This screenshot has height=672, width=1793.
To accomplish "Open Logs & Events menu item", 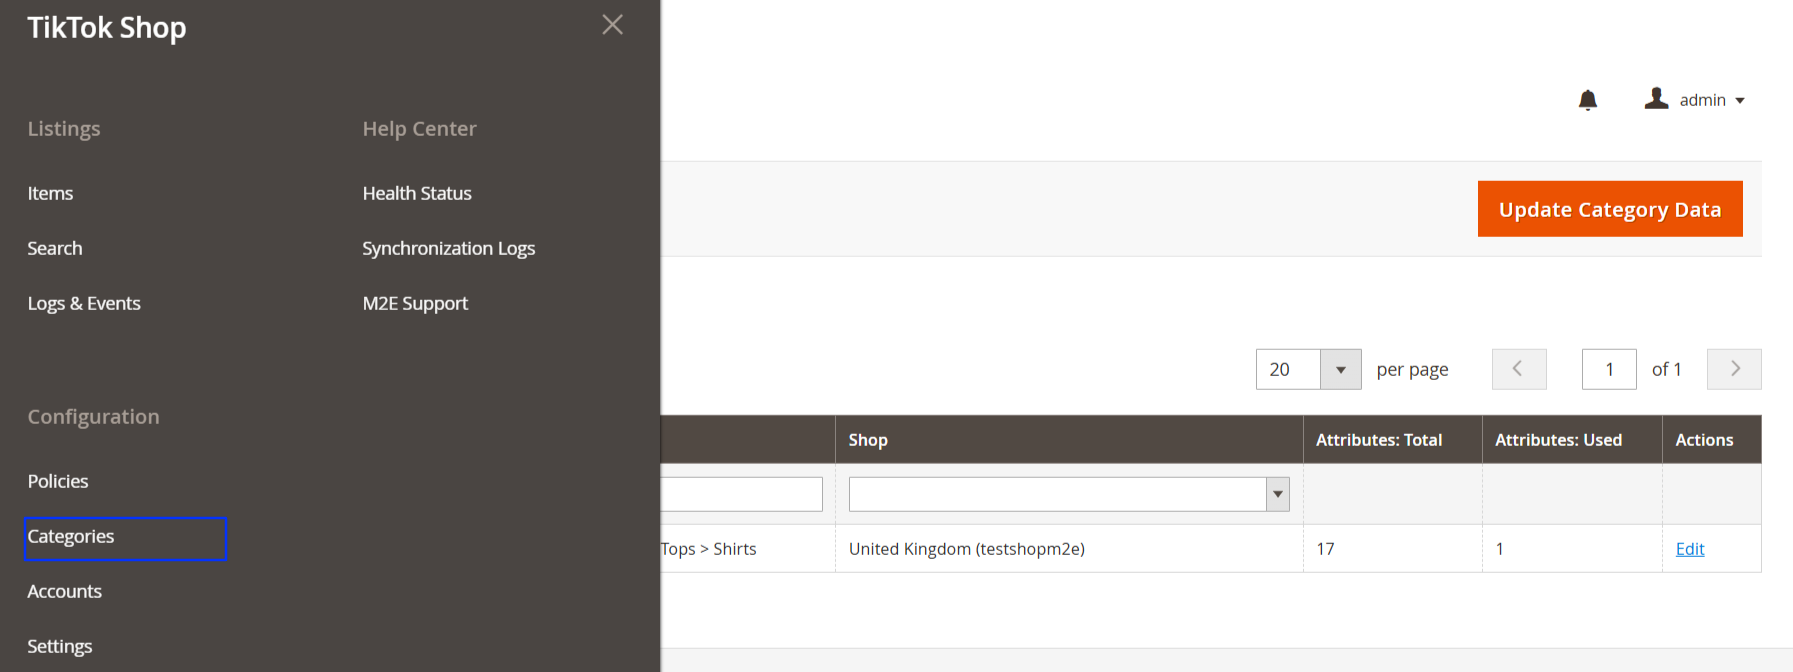I will point(84,303).
